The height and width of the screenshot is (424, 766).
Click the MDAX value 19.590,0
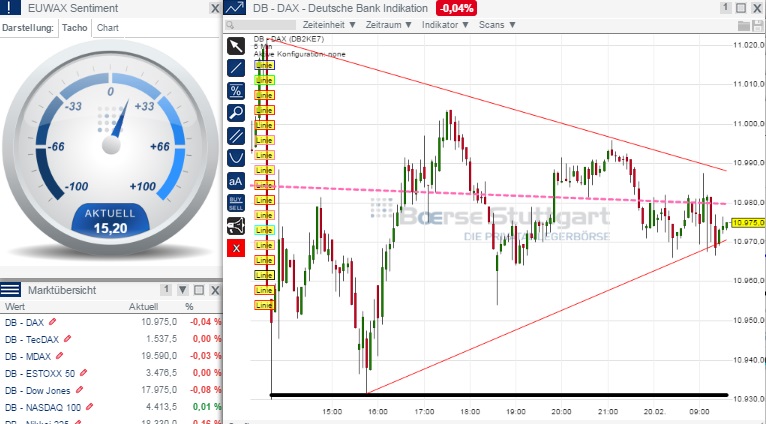(159, 356)
